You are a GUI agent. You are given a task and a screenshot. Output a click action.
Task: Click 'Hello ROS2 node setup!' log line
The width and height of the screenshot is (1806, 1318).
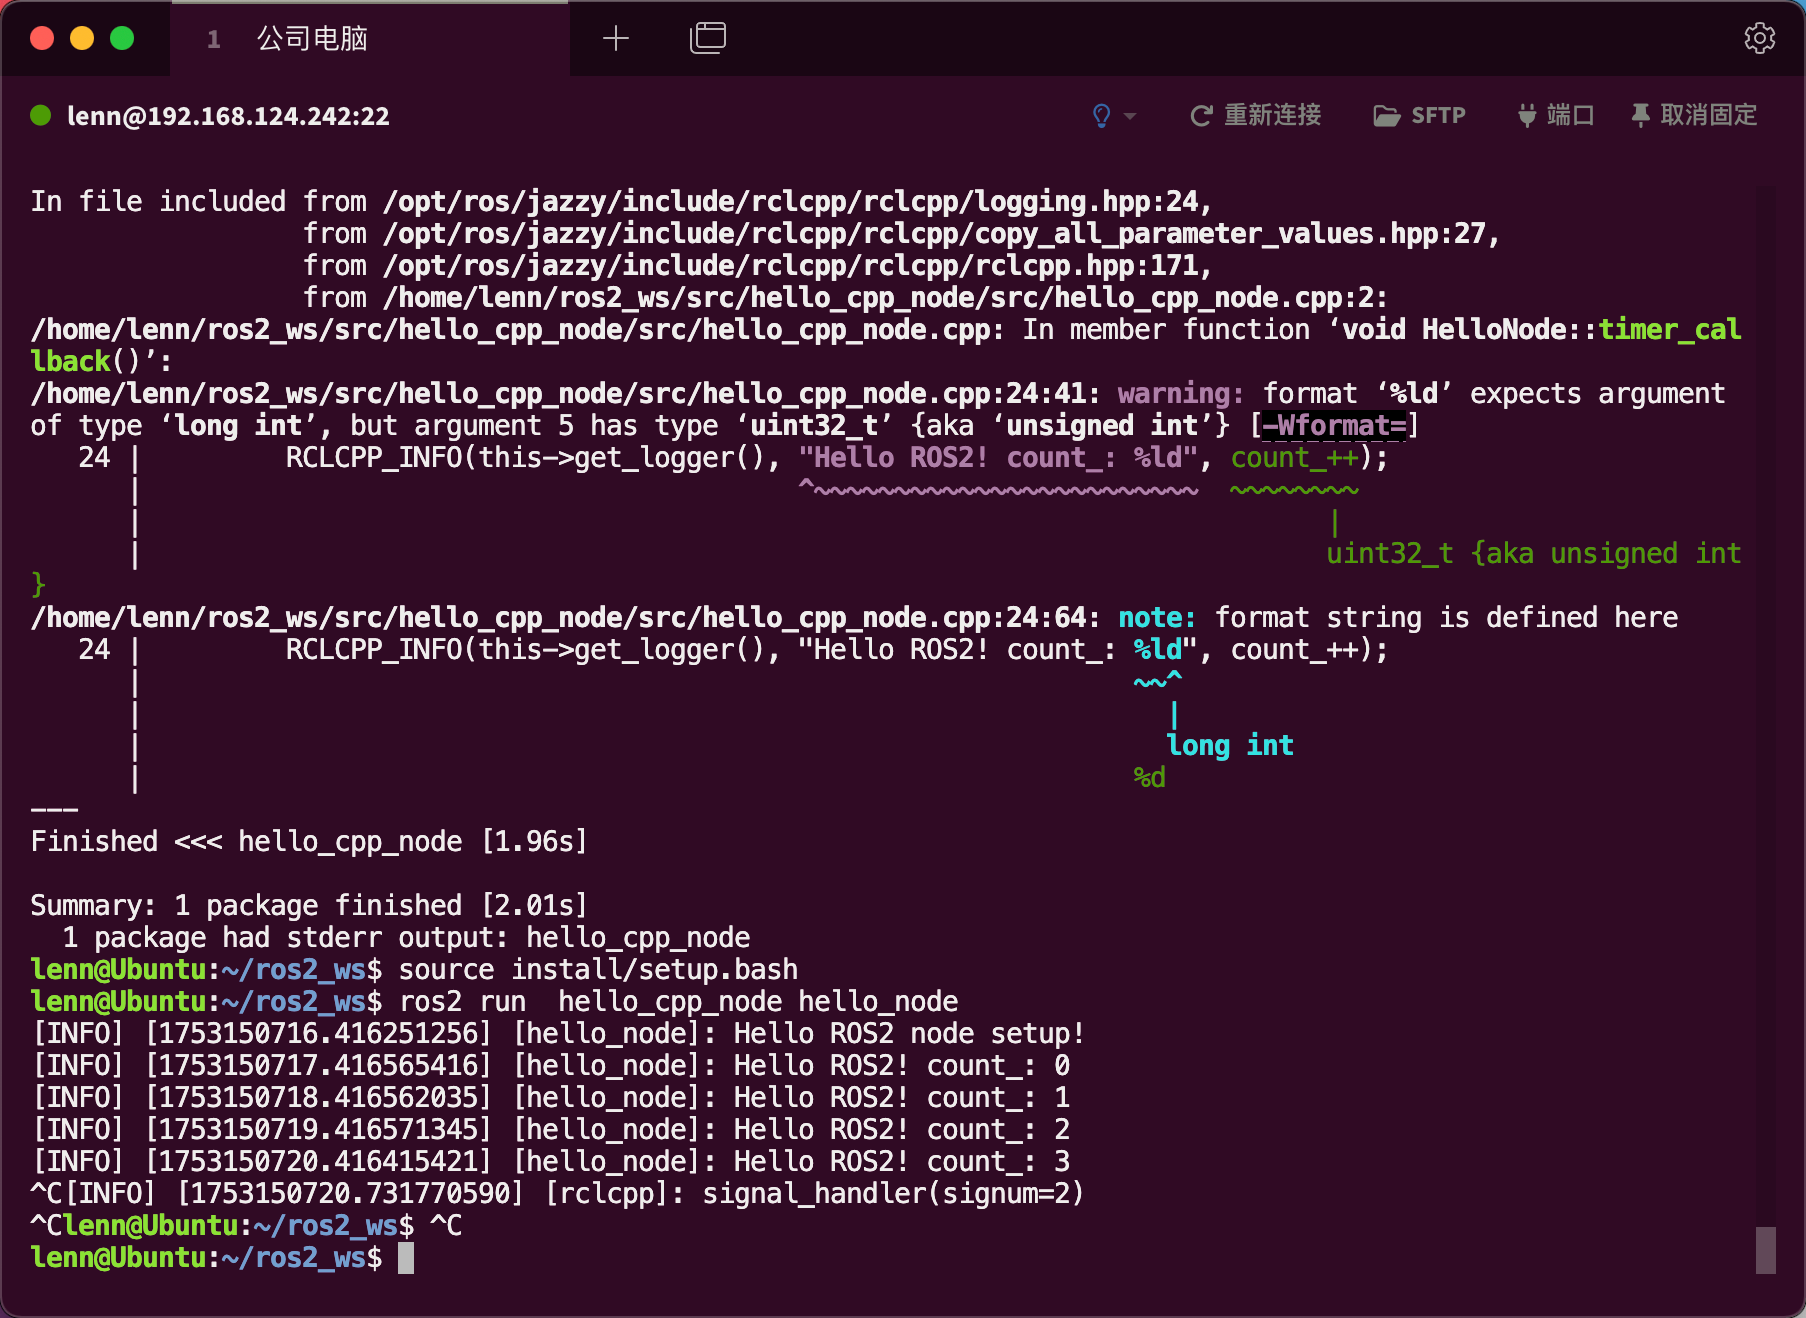coord(558,1034)
